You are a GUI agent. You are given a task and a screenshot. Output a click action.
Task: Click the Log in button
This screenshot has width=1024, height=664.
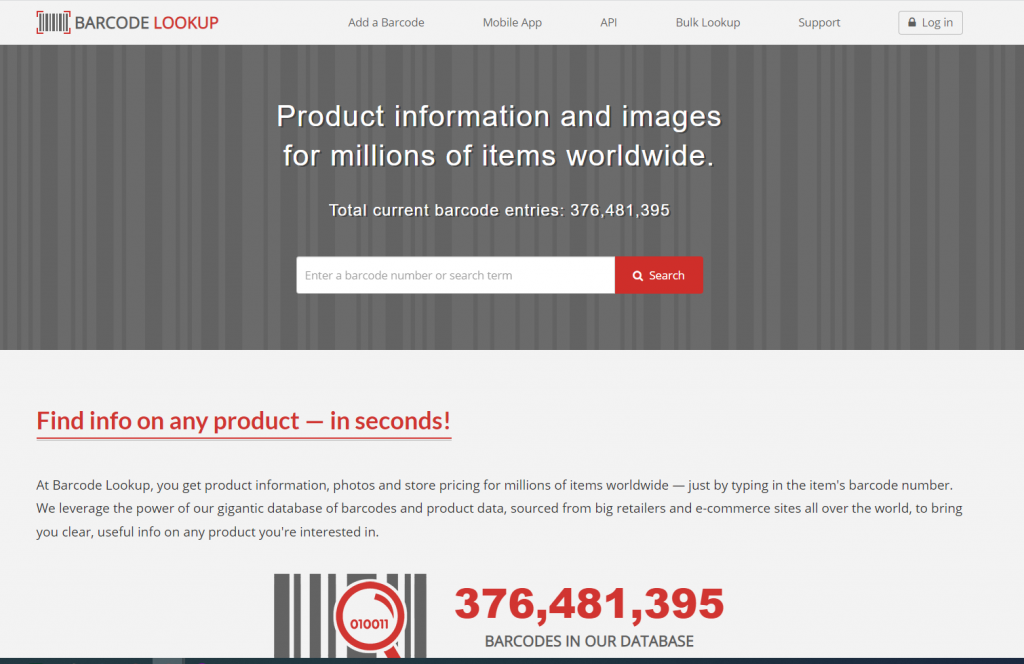pyautogui.click(x=930, y=22)
